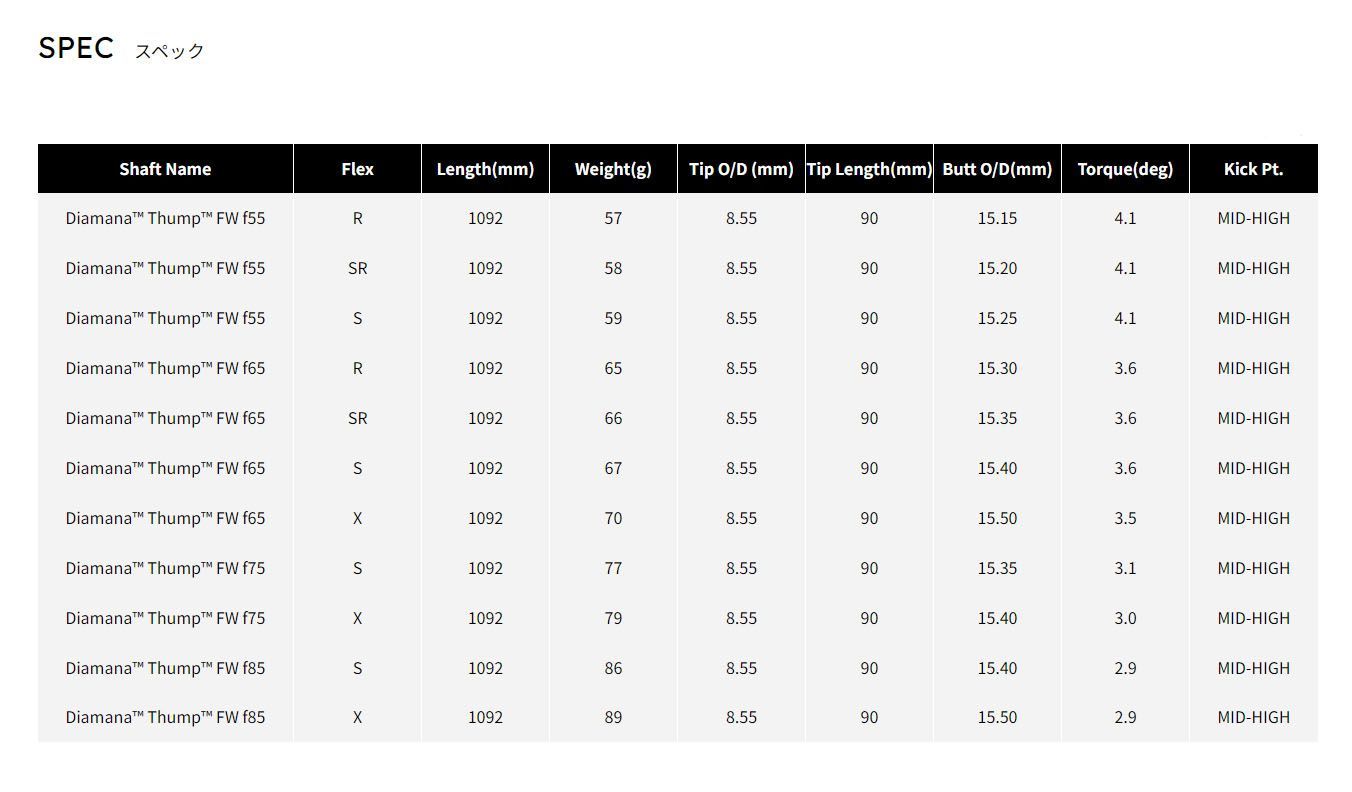This screenshot has width=1352, height=792.
Task: Click the Butt O/D(mm) column header
Action: (997, 169)
